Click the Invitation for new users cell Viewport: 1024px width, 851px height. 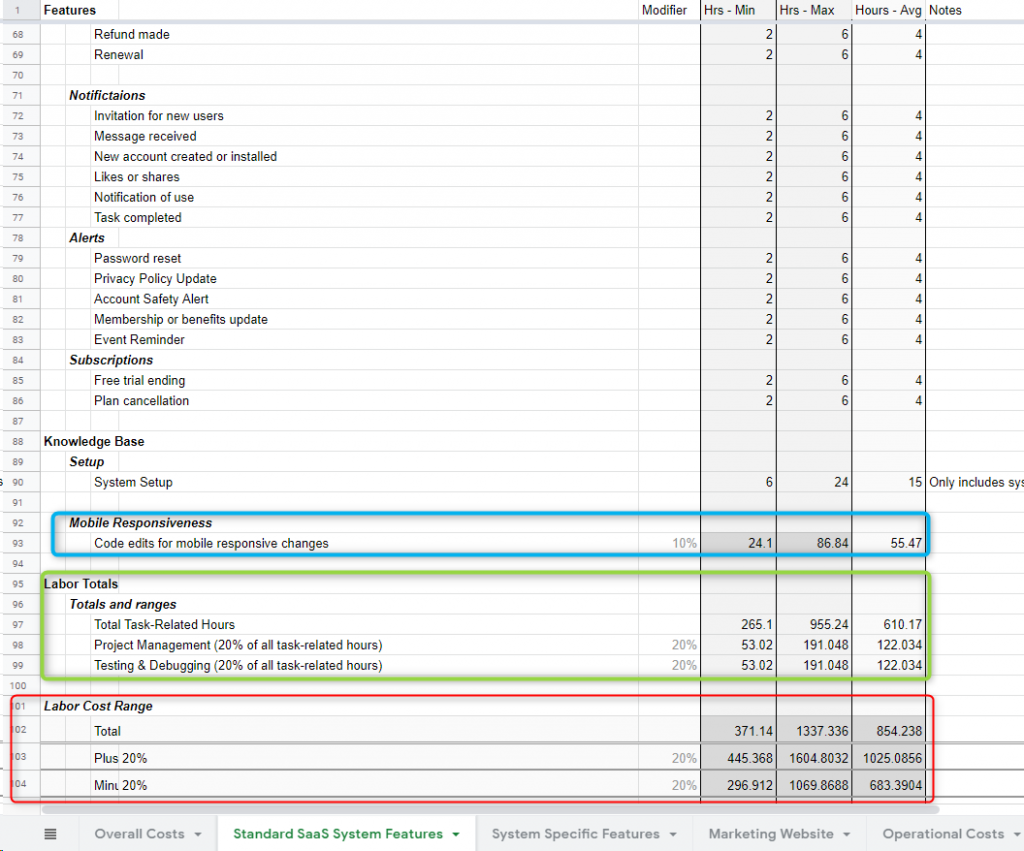158,116
